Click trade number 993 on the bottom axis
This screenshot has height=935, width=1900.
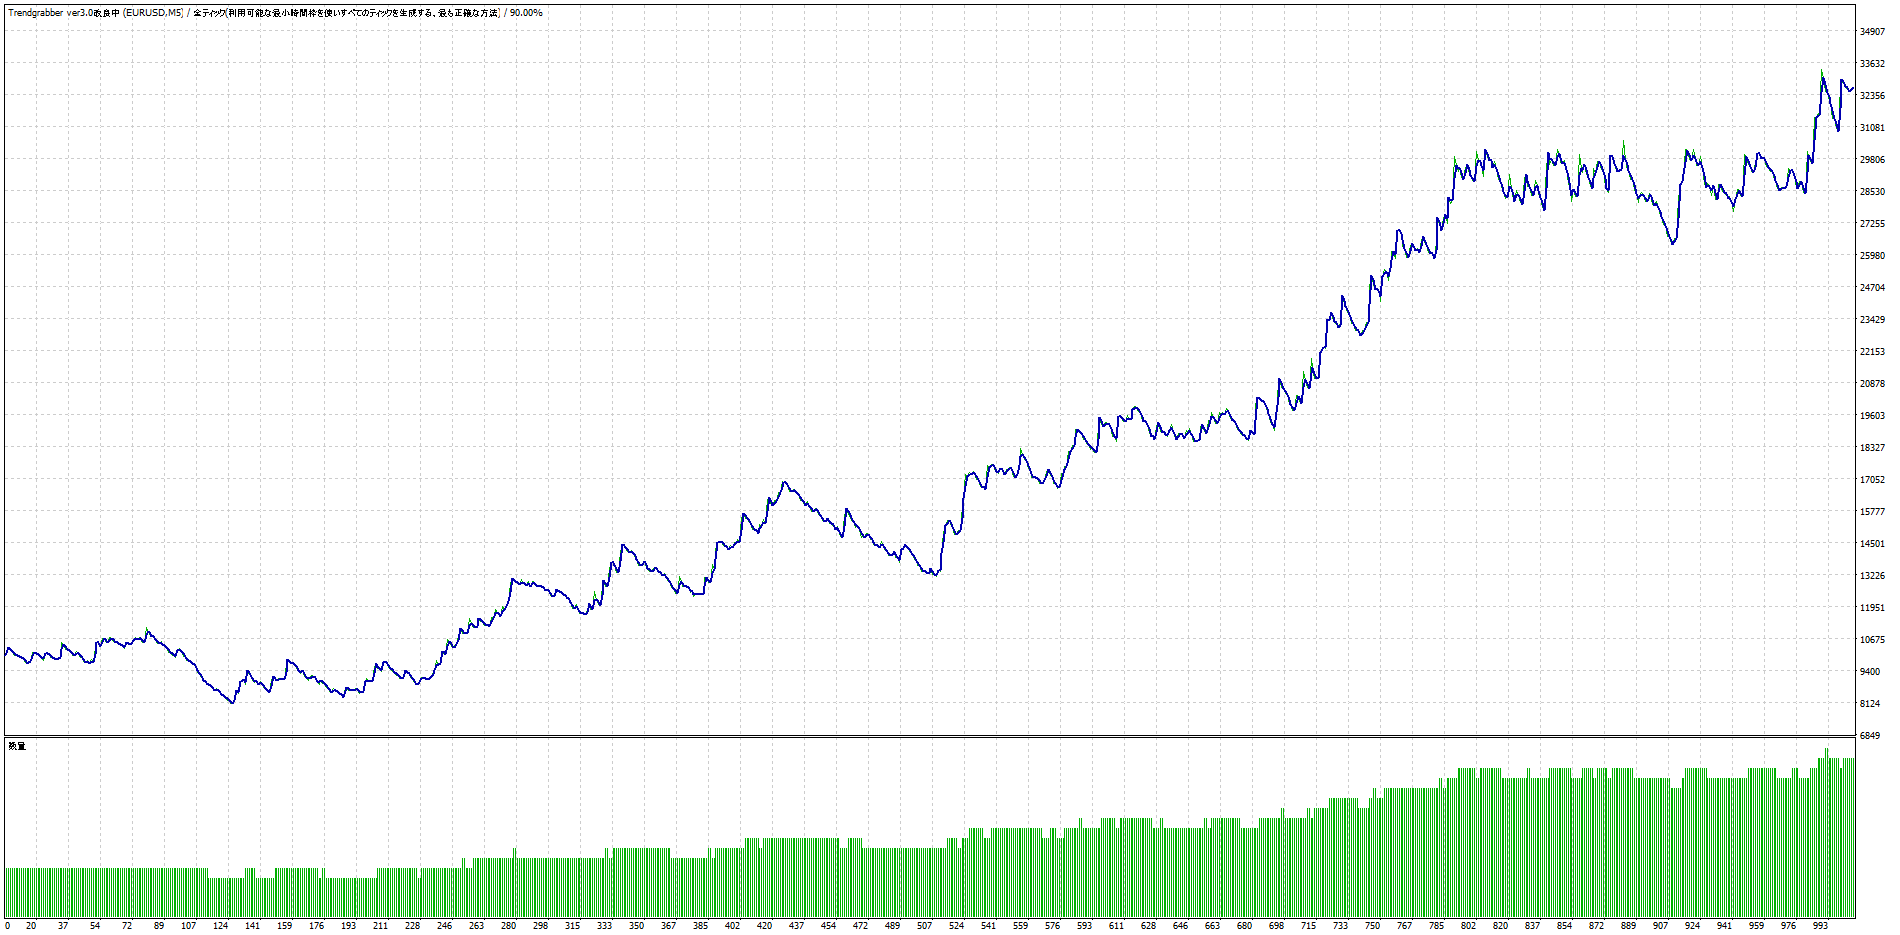pyautogui.click(x=1820, y=926)
